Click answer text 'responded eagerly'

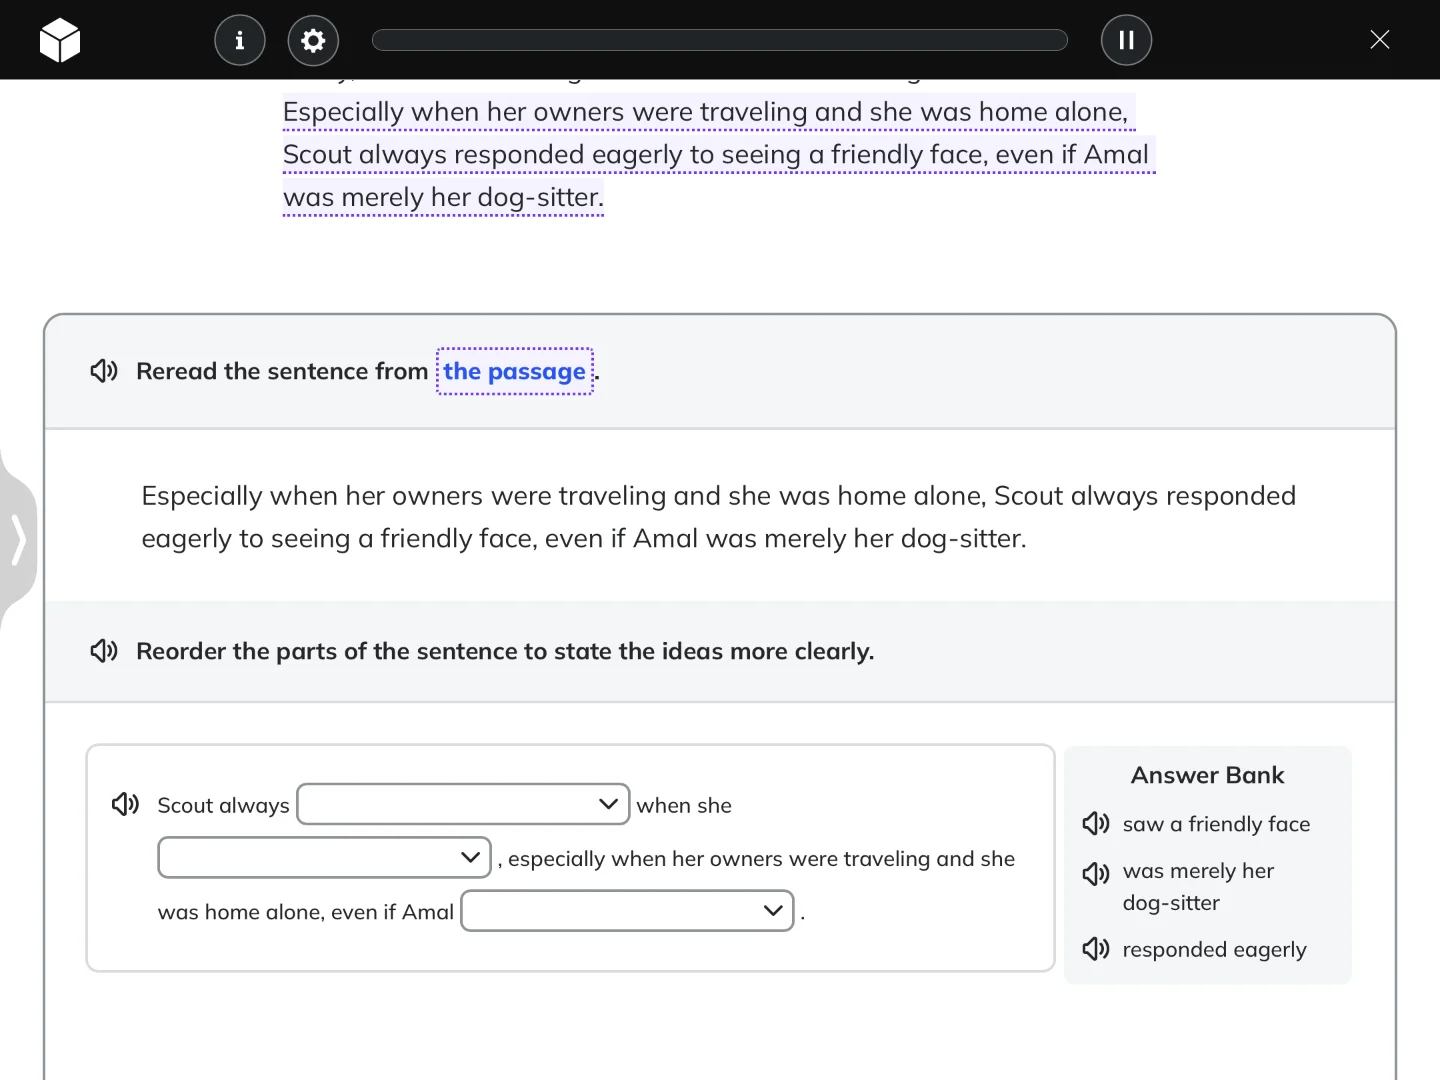[1214, 950]
